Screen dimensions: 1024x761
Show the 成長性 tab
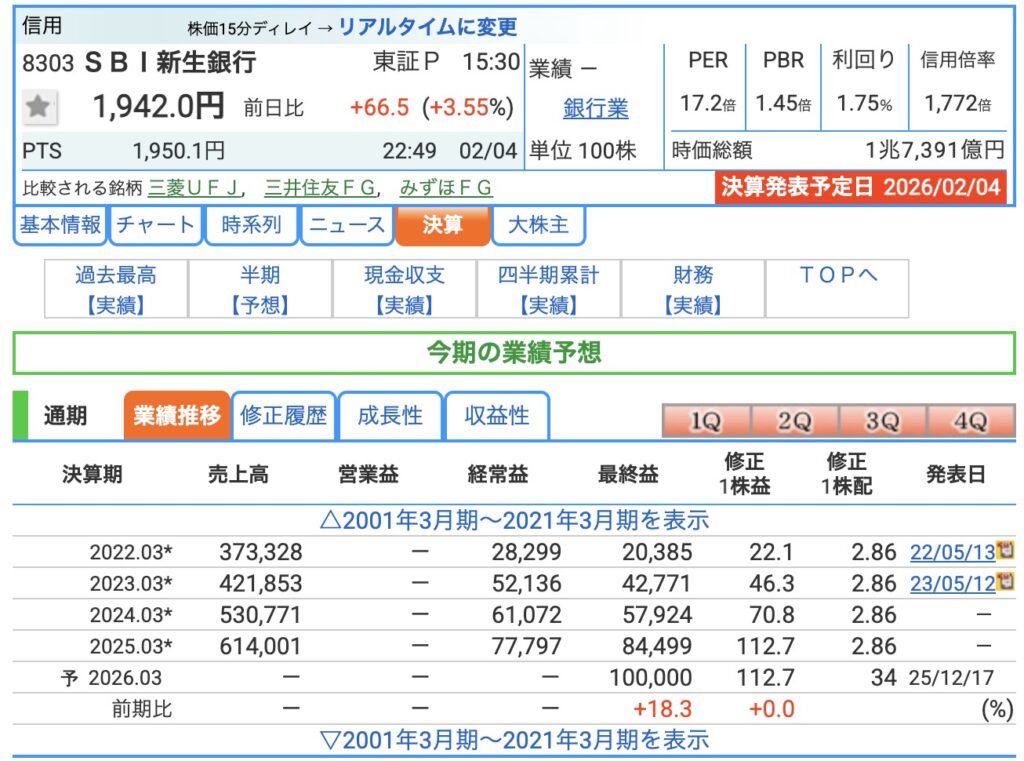(390, 416)
